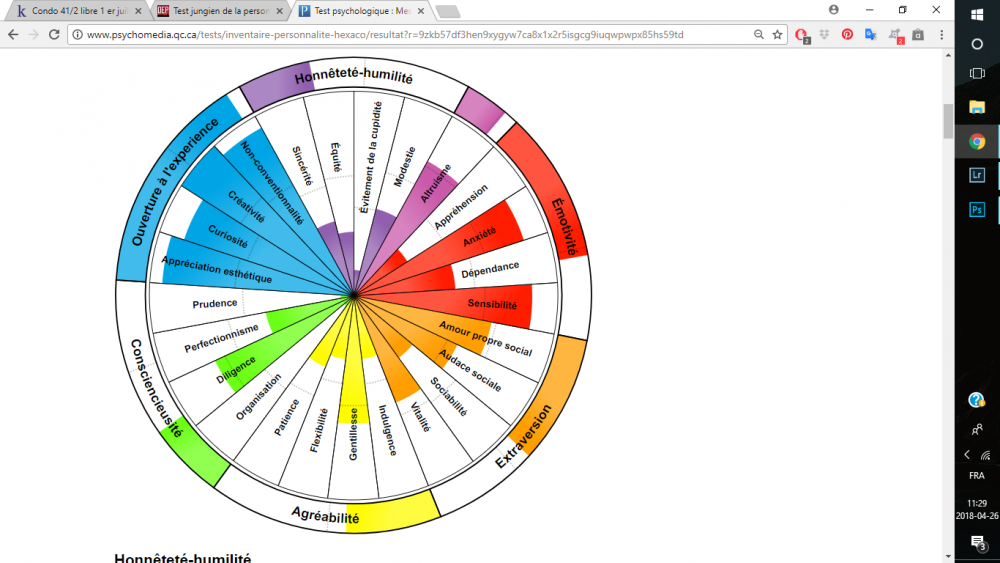Click the zoom magnifier in address bar

759,34
